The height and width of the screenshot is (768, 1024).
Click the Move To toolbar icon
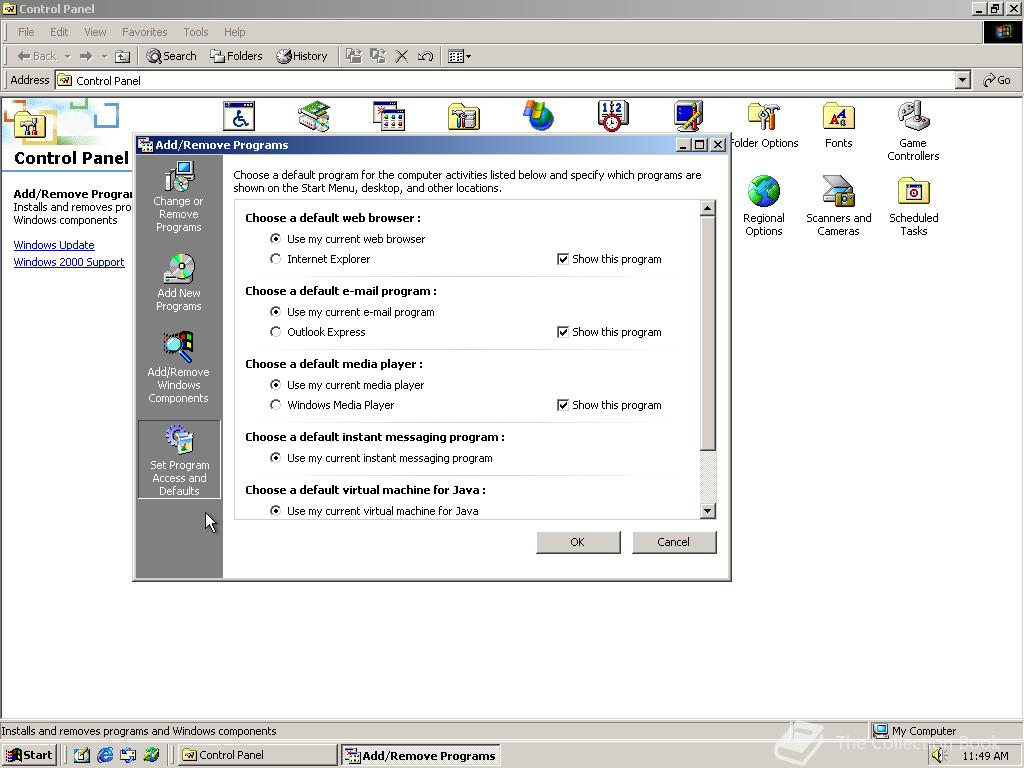tap(353, 56)
